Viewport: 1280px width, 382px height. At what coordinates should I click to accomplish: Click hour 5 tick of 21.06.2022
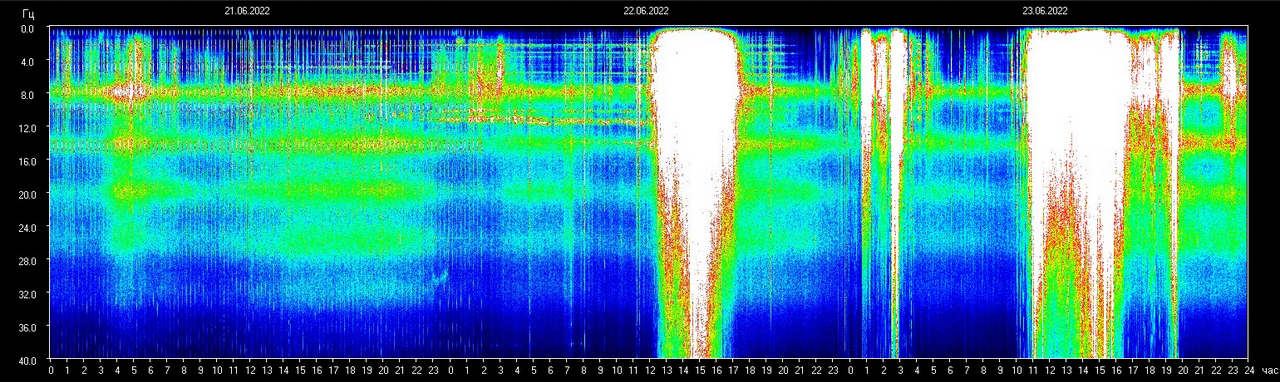point(134,370)
